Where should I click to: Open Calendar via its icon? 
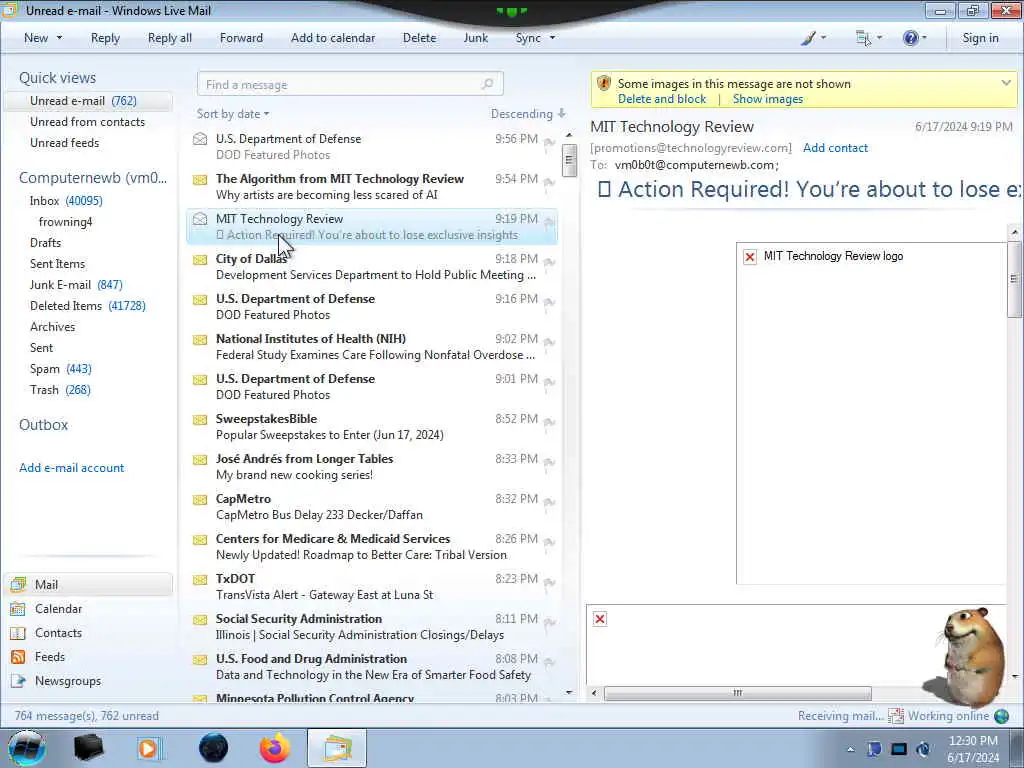tap(18, 609)
